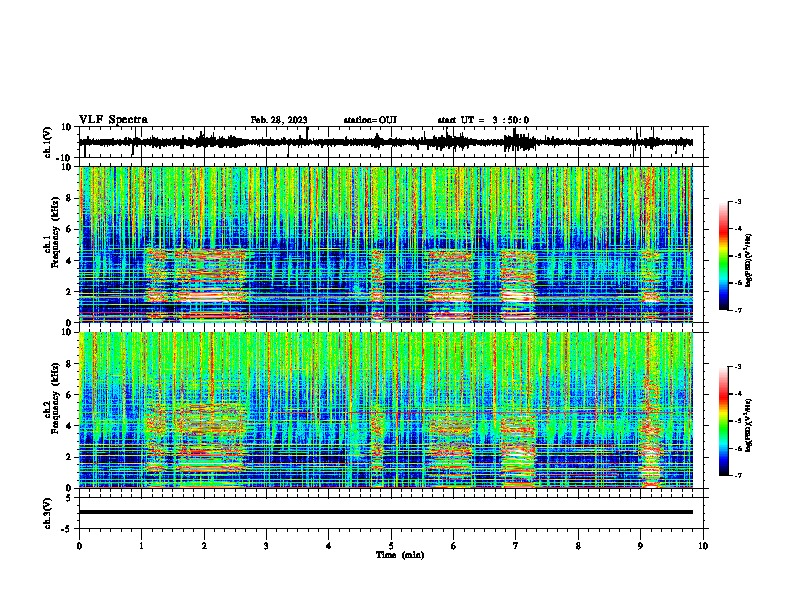Click time axis tick label "9"
Viewport: 792px width, 612px height.
click(640, 546)
